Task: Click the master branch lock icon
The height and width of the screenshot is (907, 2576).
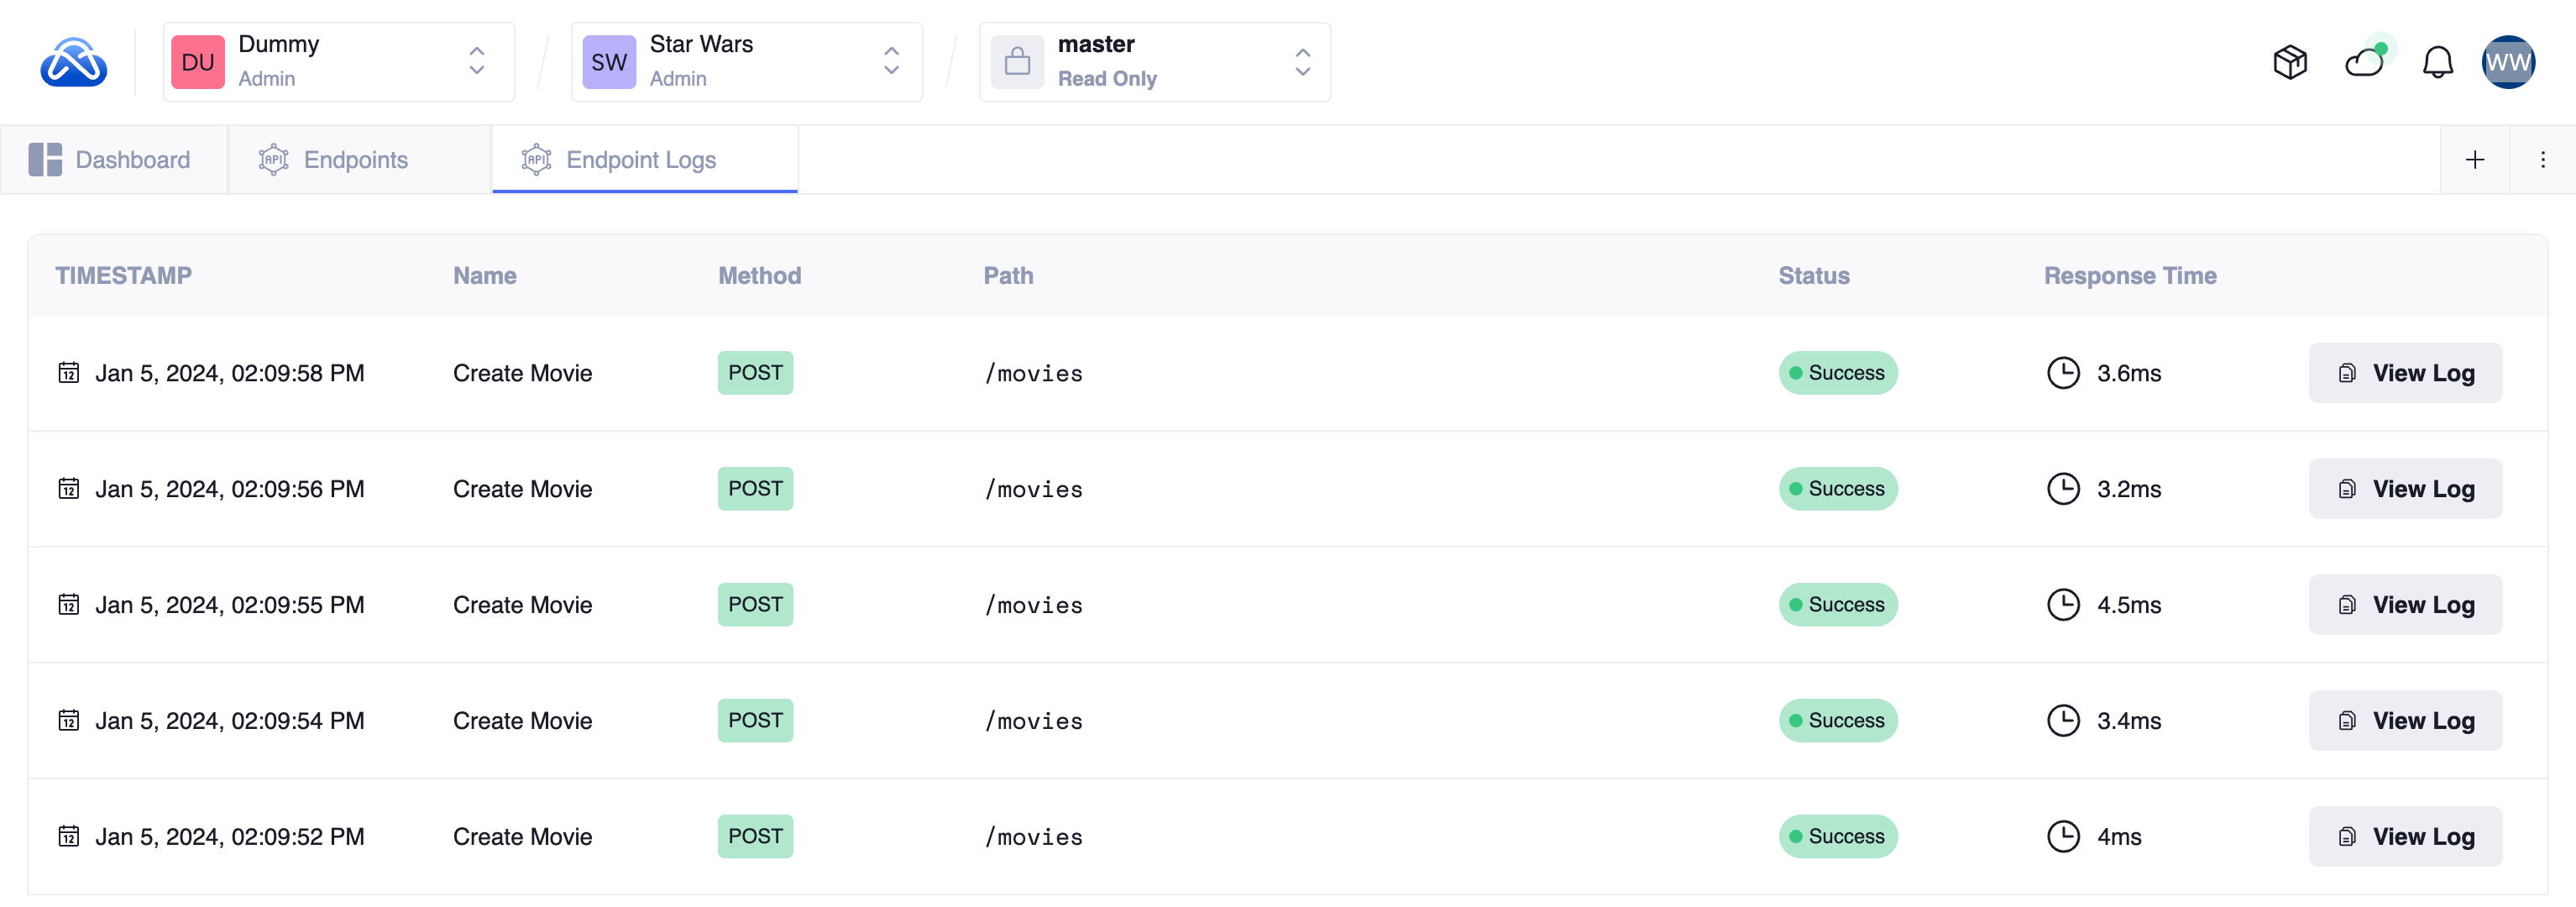Action: [x=1017, y=62]
